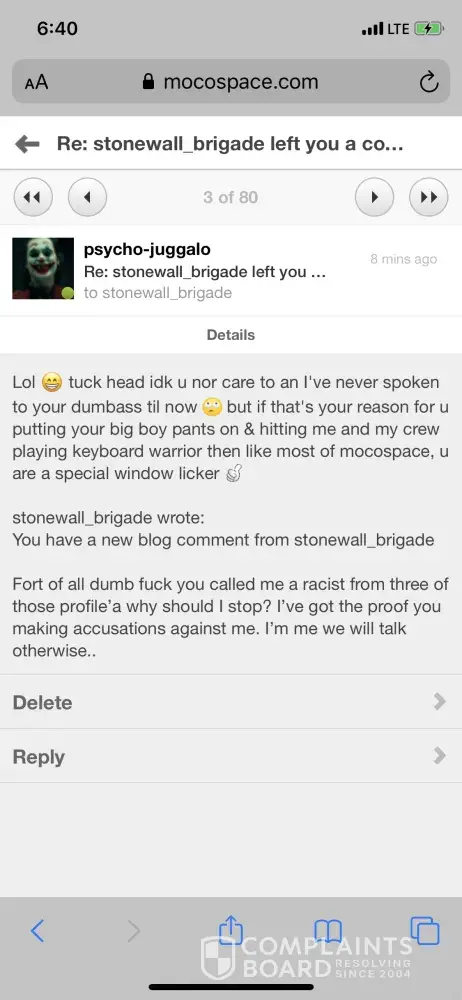Go to next message arrow button

tap(374, 197)
